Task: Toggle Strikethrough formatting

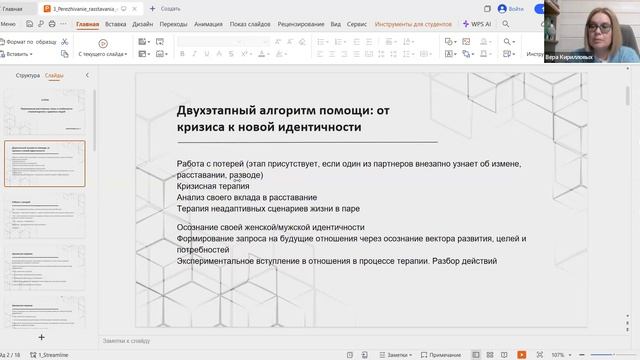Action: [x=231, y=54]
